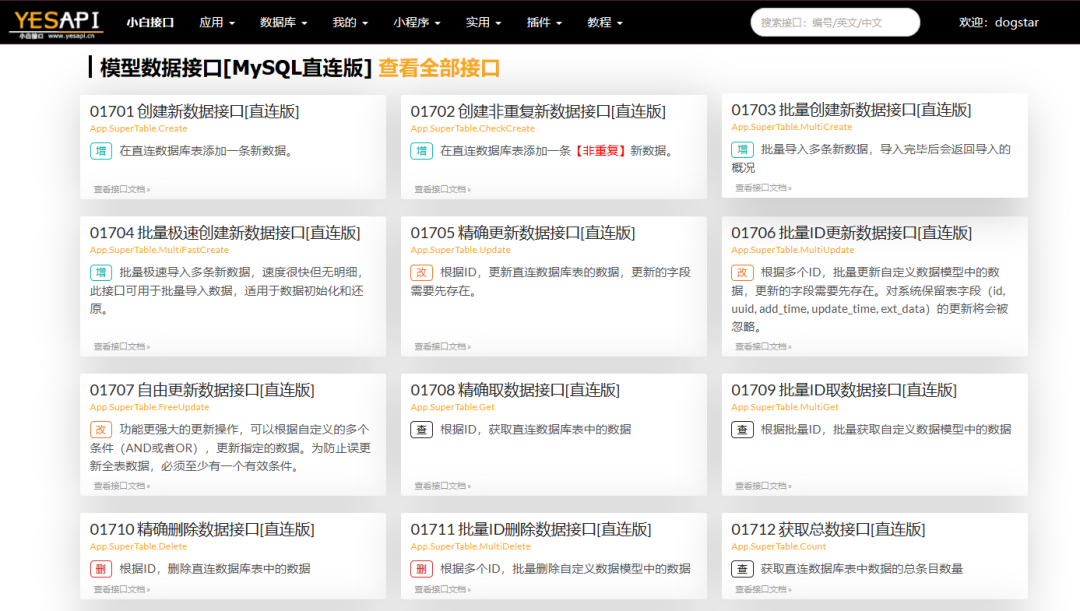
Task: Click the 增 badge in card 01701
Action: click(x=101, y=151)
